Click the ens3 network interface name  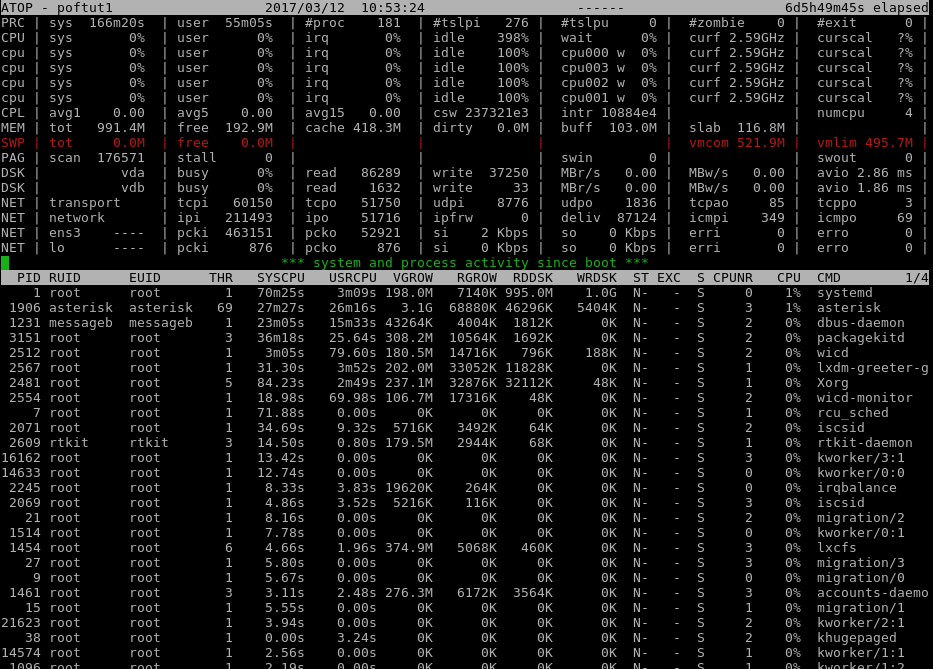pyautogui.click(x=65, y=233)
